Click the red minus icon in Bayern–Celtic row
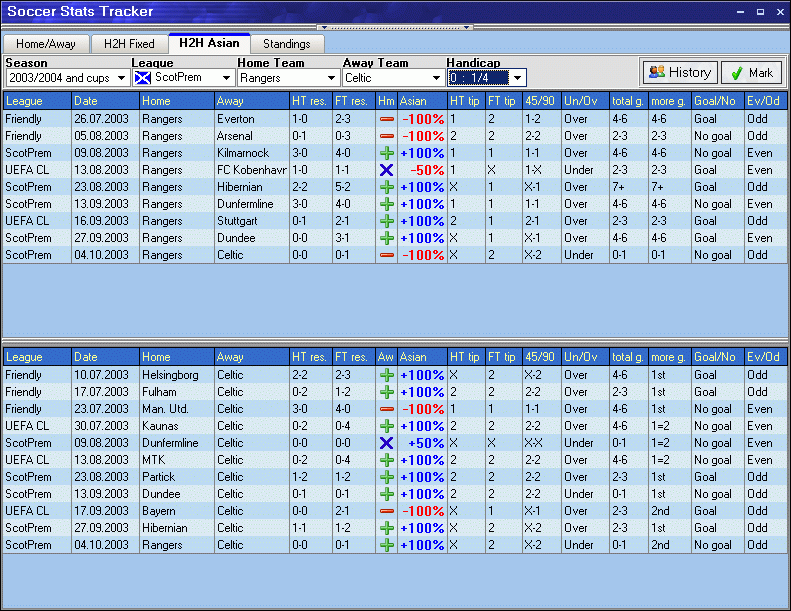Viewport: 791px width, 611px height. 386,511
